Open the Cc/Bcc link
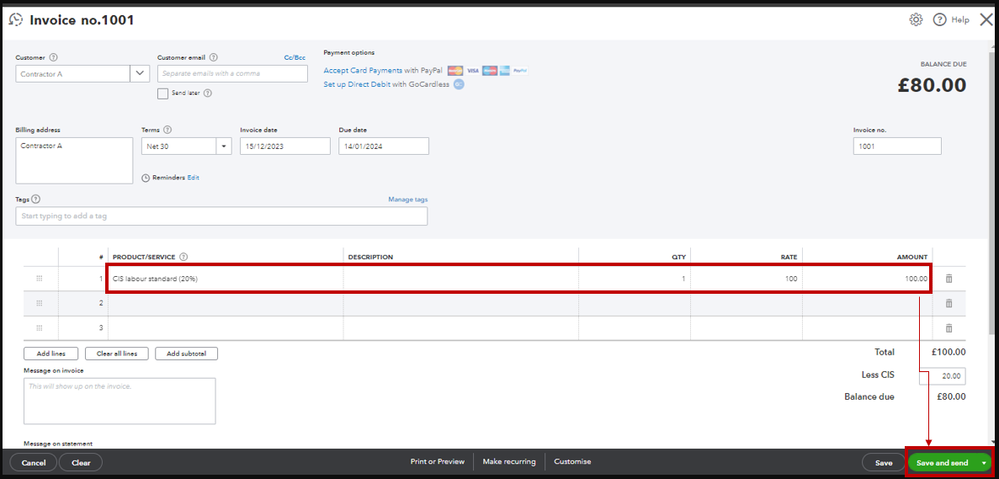Image resolution: width=999 pixels, height=479 pixels. (x=294, y=57)
